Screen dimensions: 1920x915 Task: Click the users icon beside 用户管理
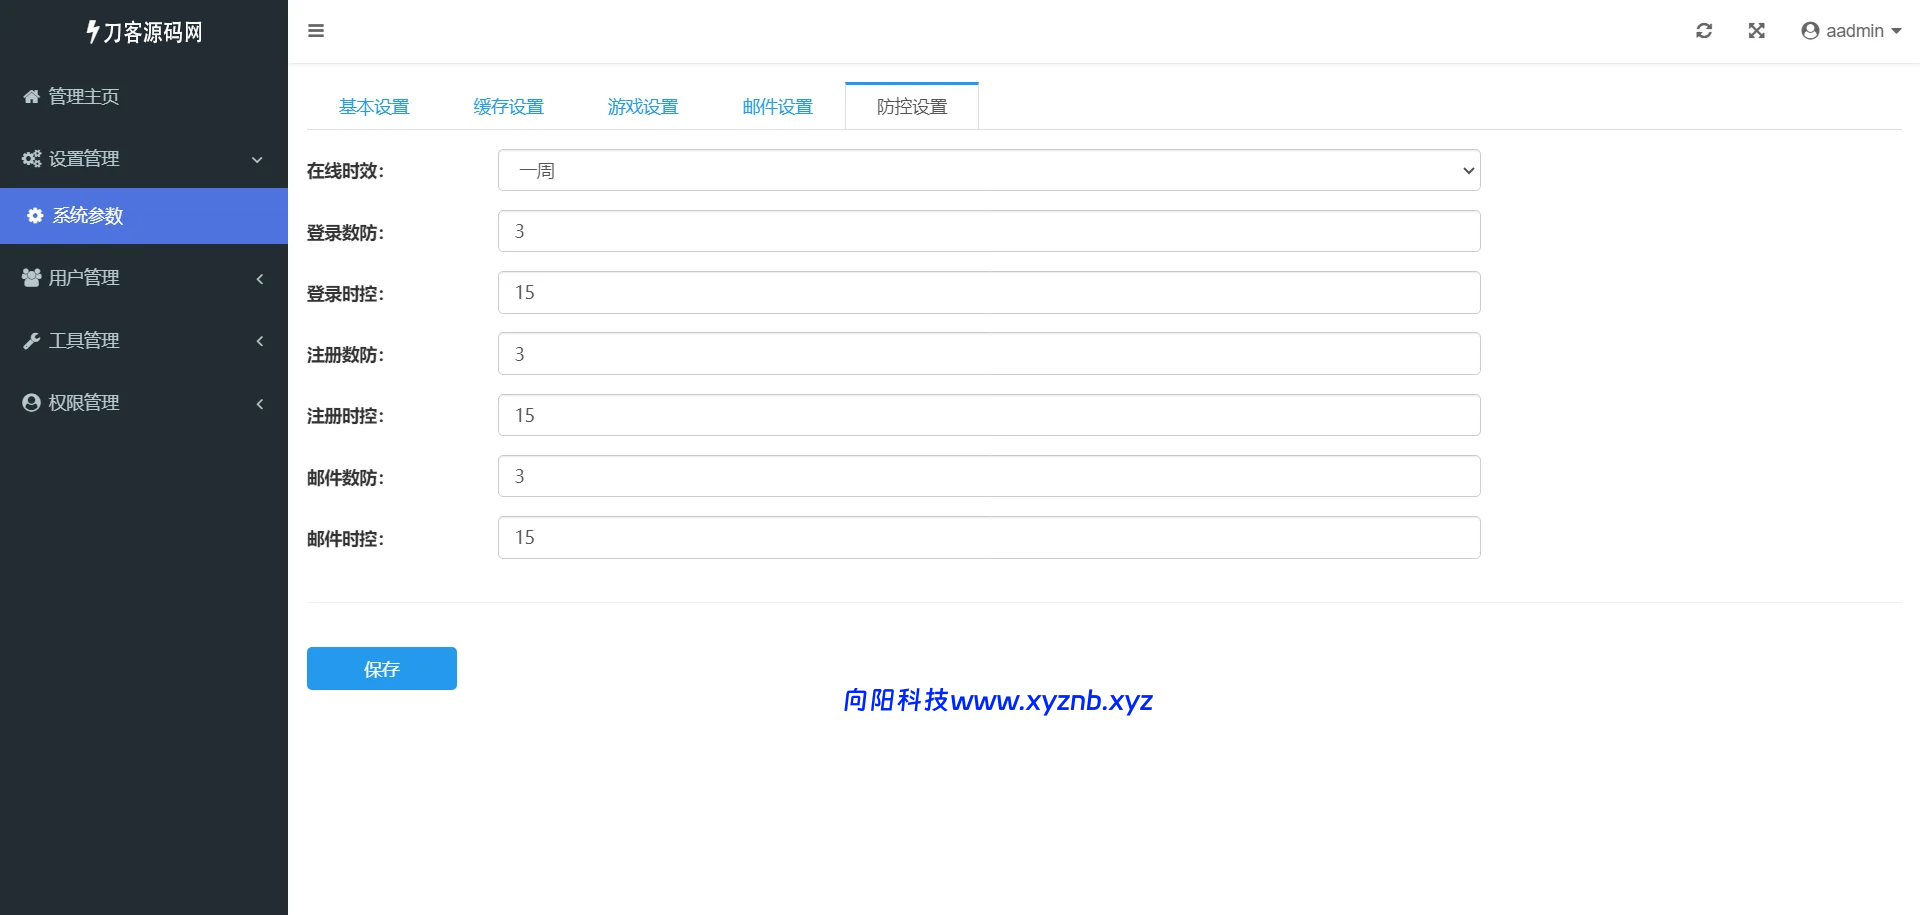point(29,278)
